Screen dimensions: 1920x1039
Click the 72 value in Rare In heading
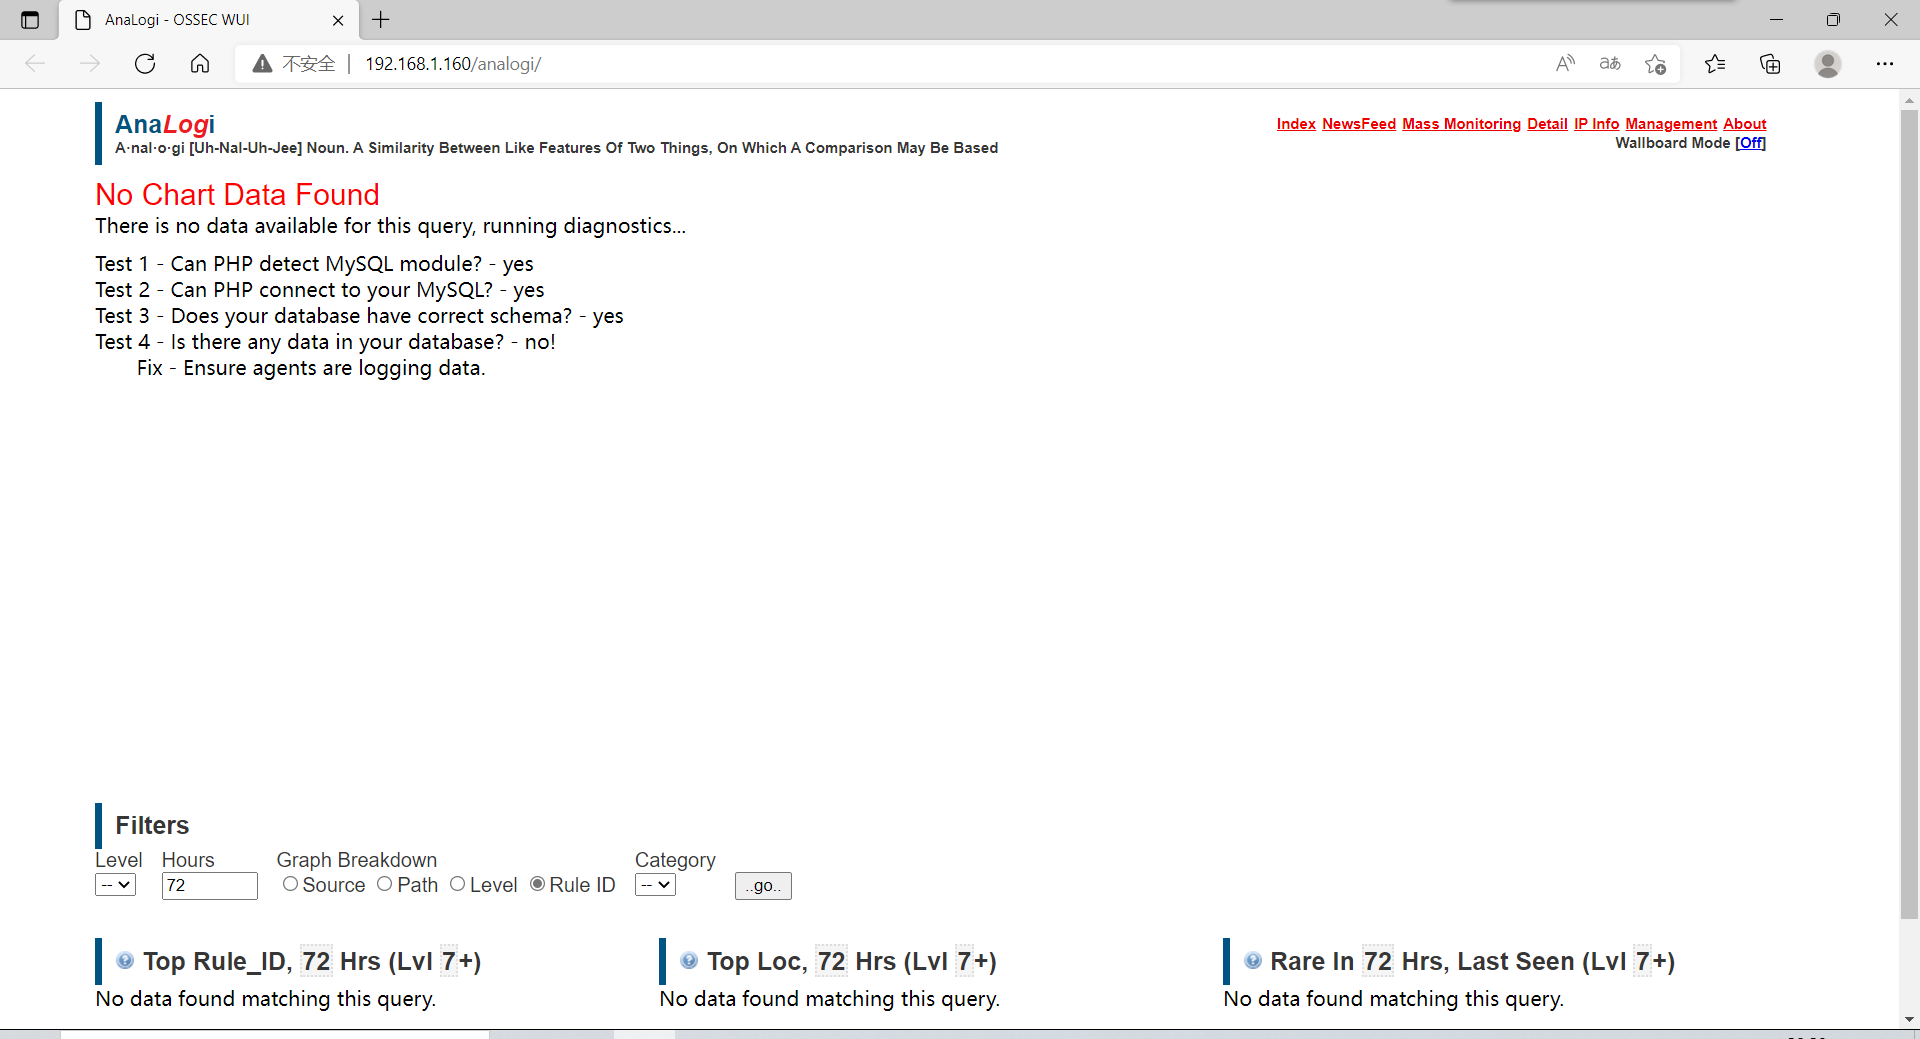[x=1377, y=961]
